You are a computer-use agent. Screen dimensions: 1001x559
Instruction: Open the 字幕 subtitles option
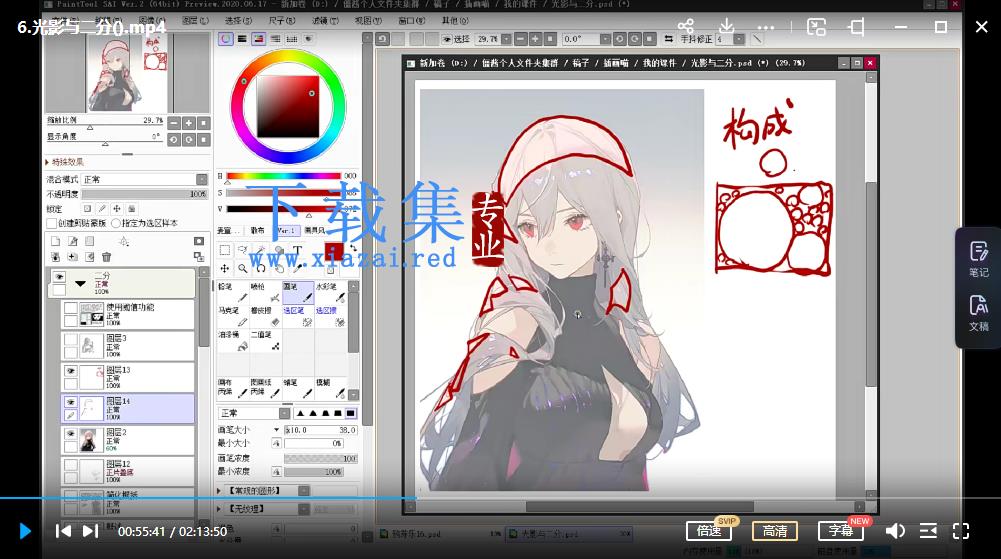(x=841, y=531)
